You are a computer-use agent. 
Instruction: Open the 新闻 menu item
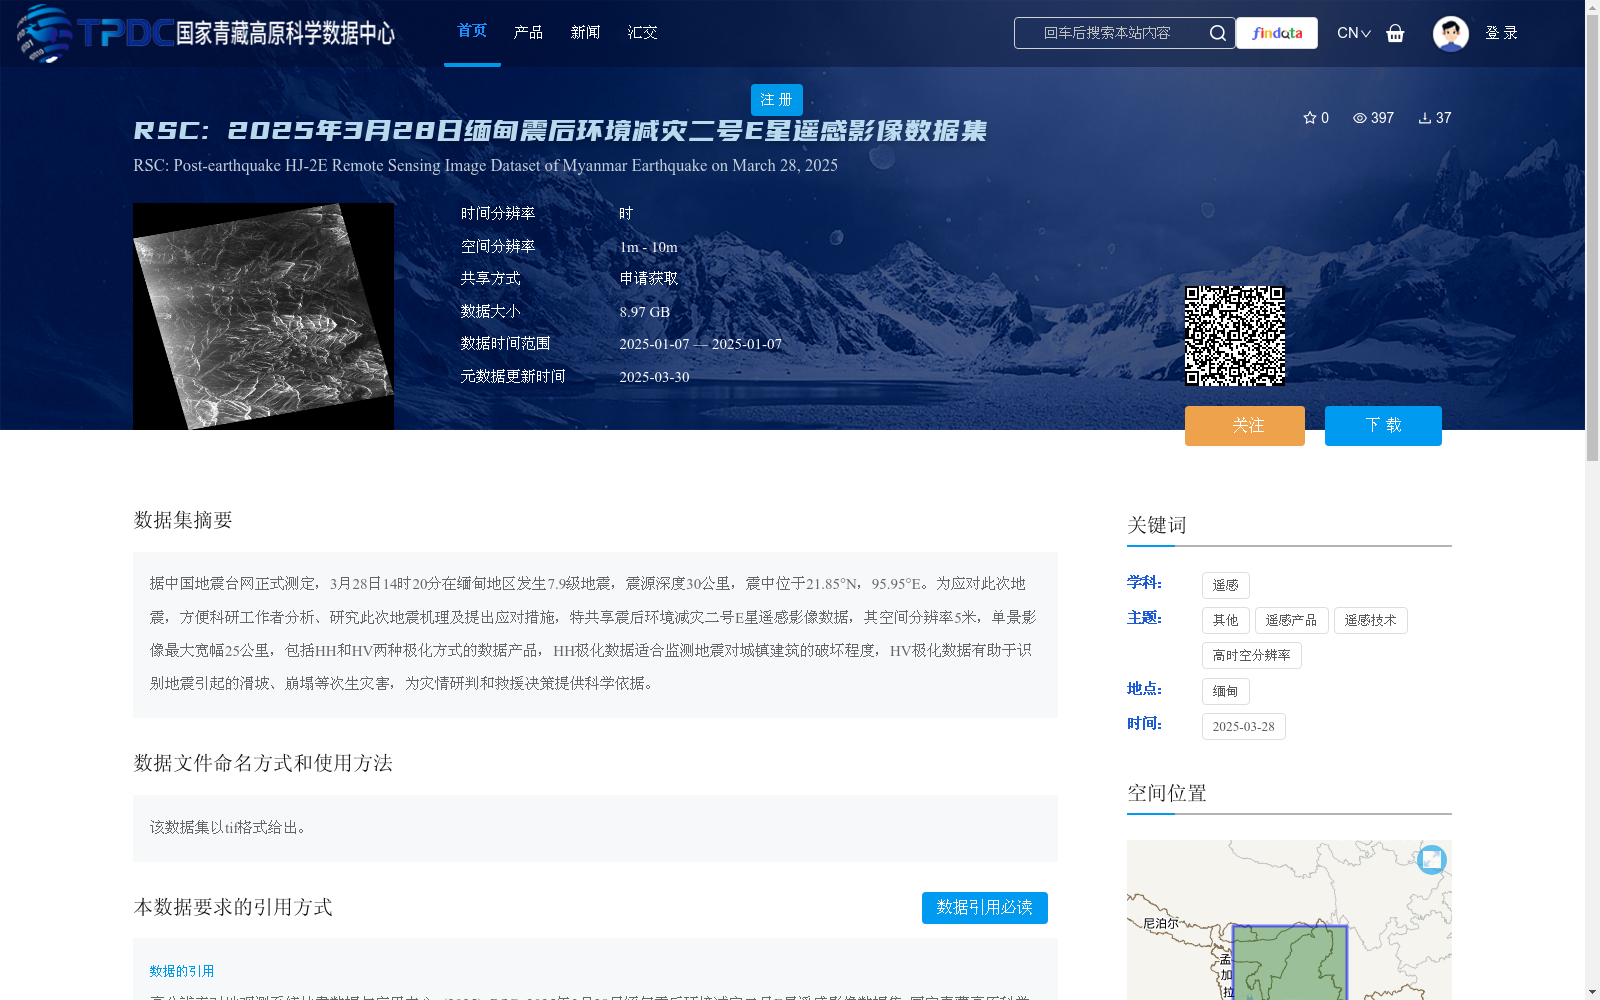[585, 33]
